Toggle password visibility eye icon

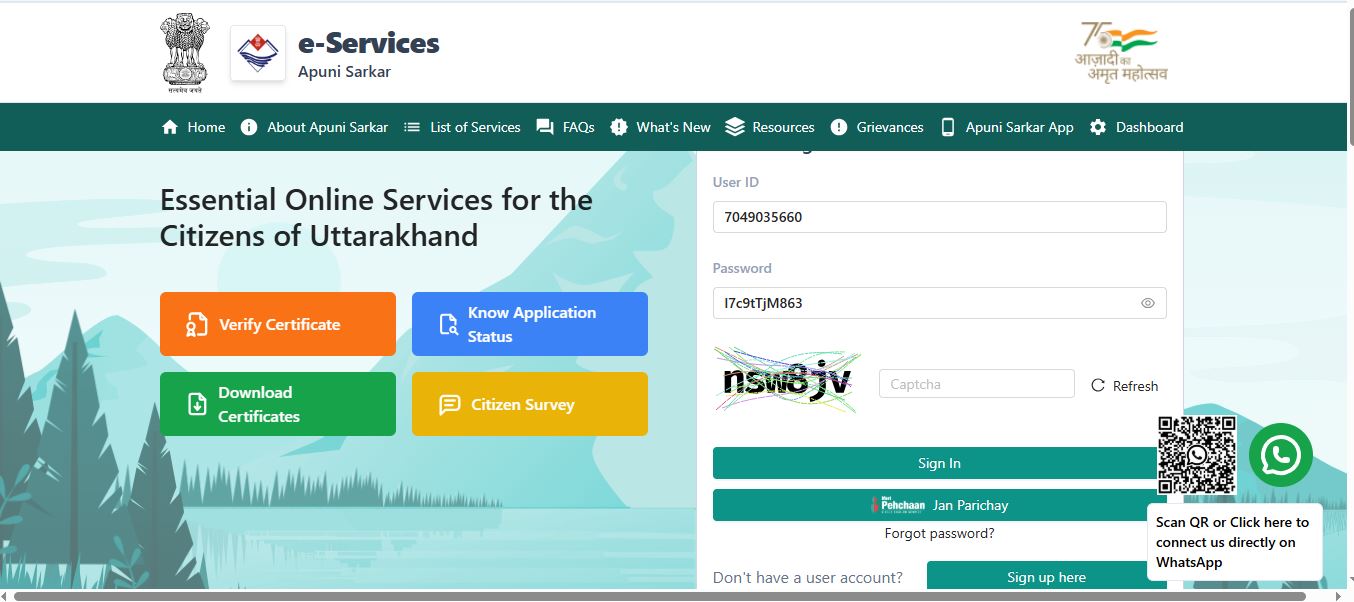click(x=1148, y=303)
